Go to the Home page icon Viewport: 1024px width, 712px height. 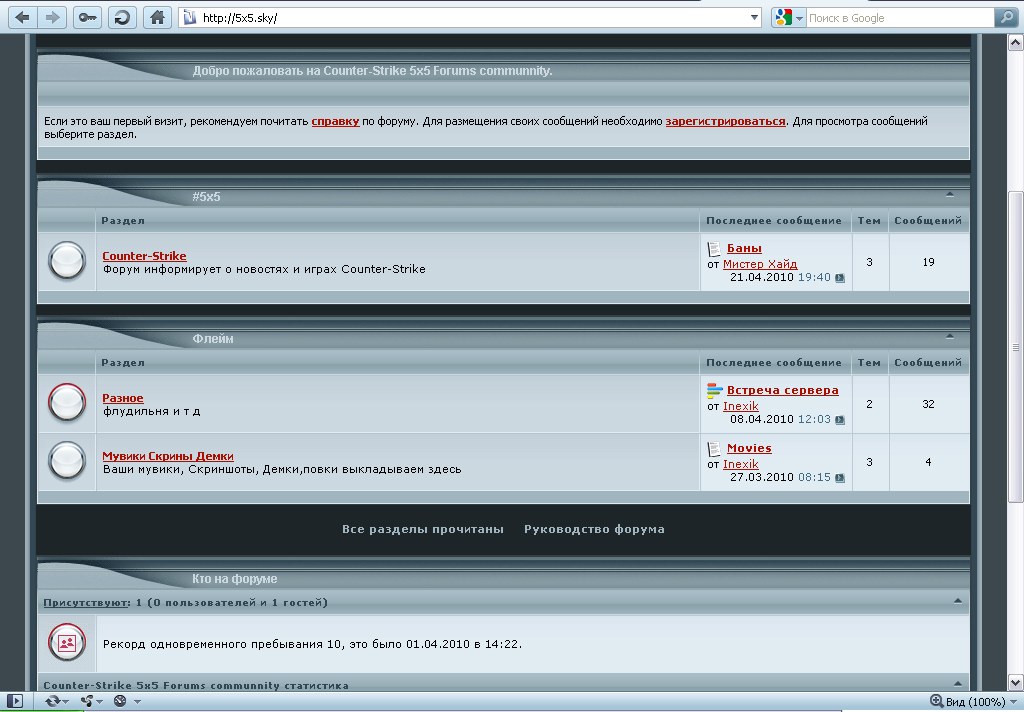pos(156,18)
